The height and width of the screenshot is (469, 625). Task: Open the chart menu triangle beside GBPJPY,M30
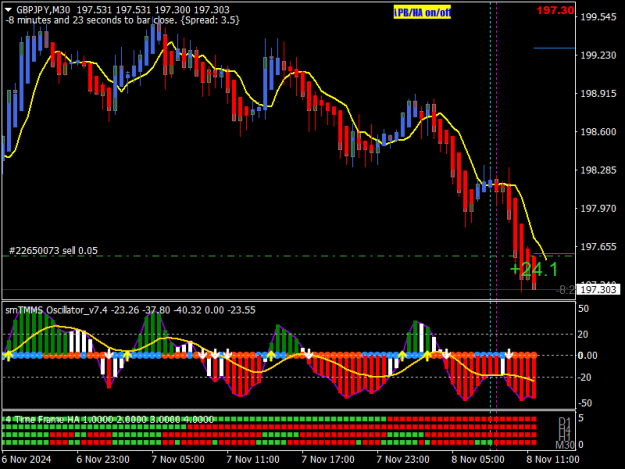pyautogui.click(x=8, y=10)
